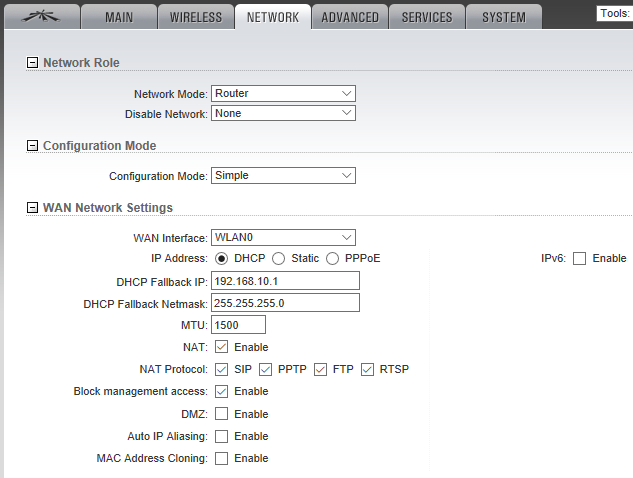The image size is (633, 478).
Task: Open the Configuration Mode dropdown
Action: click(x=283, y=176)
